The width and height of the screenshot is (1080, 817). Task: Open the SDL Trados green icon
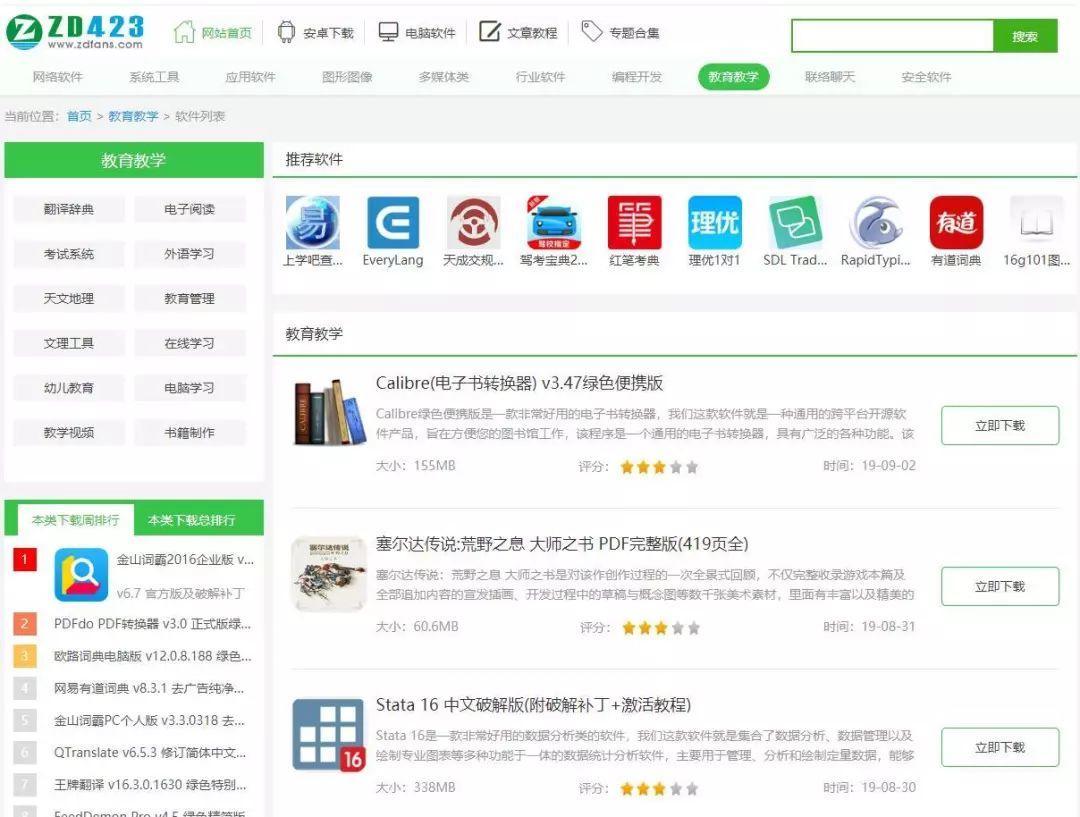(x=795, y=222)
